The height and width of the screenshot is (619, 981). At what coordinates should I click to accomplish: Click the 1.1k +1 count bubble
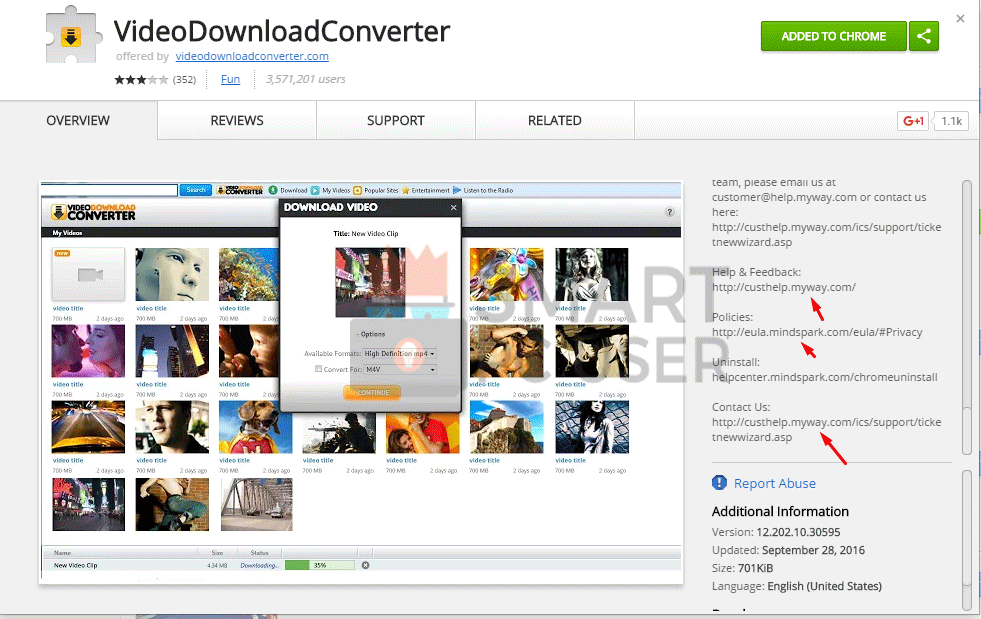[951, 121]
